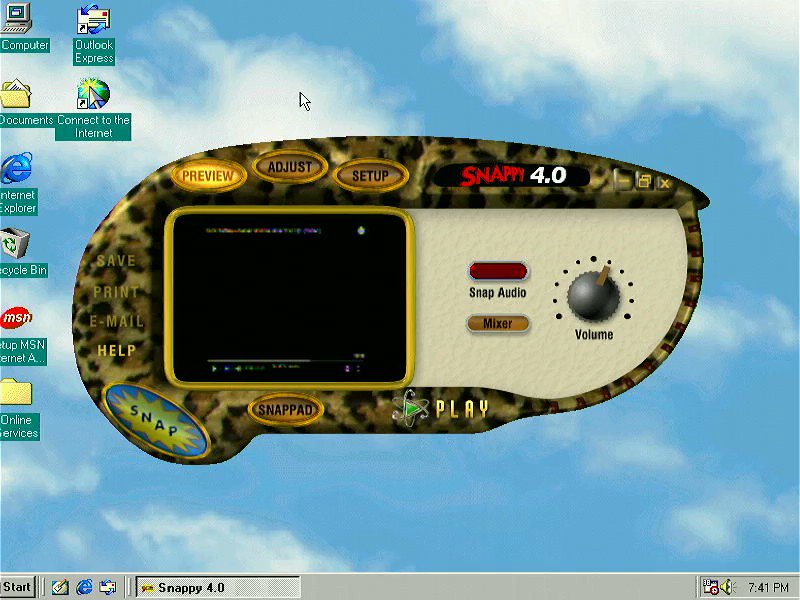This screenshot has height=600, width=800.
Task: Open the audio Mixer
Action: [x=498, y=323]
